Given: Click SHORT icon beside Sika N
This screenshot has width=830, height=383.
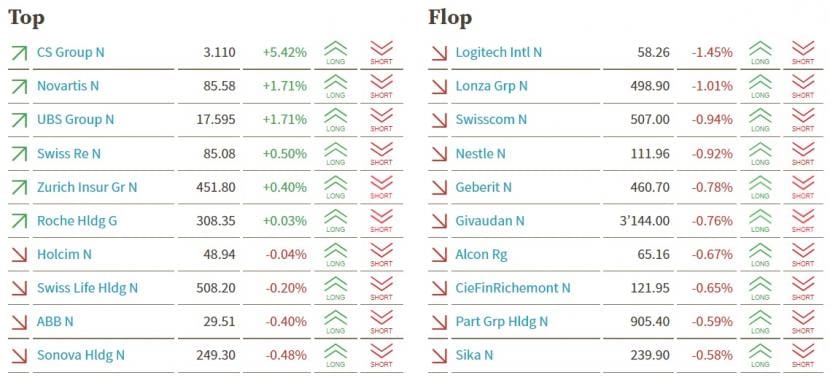Looking at the screenshot, I should pyautogui.click(x=803, y=355).
